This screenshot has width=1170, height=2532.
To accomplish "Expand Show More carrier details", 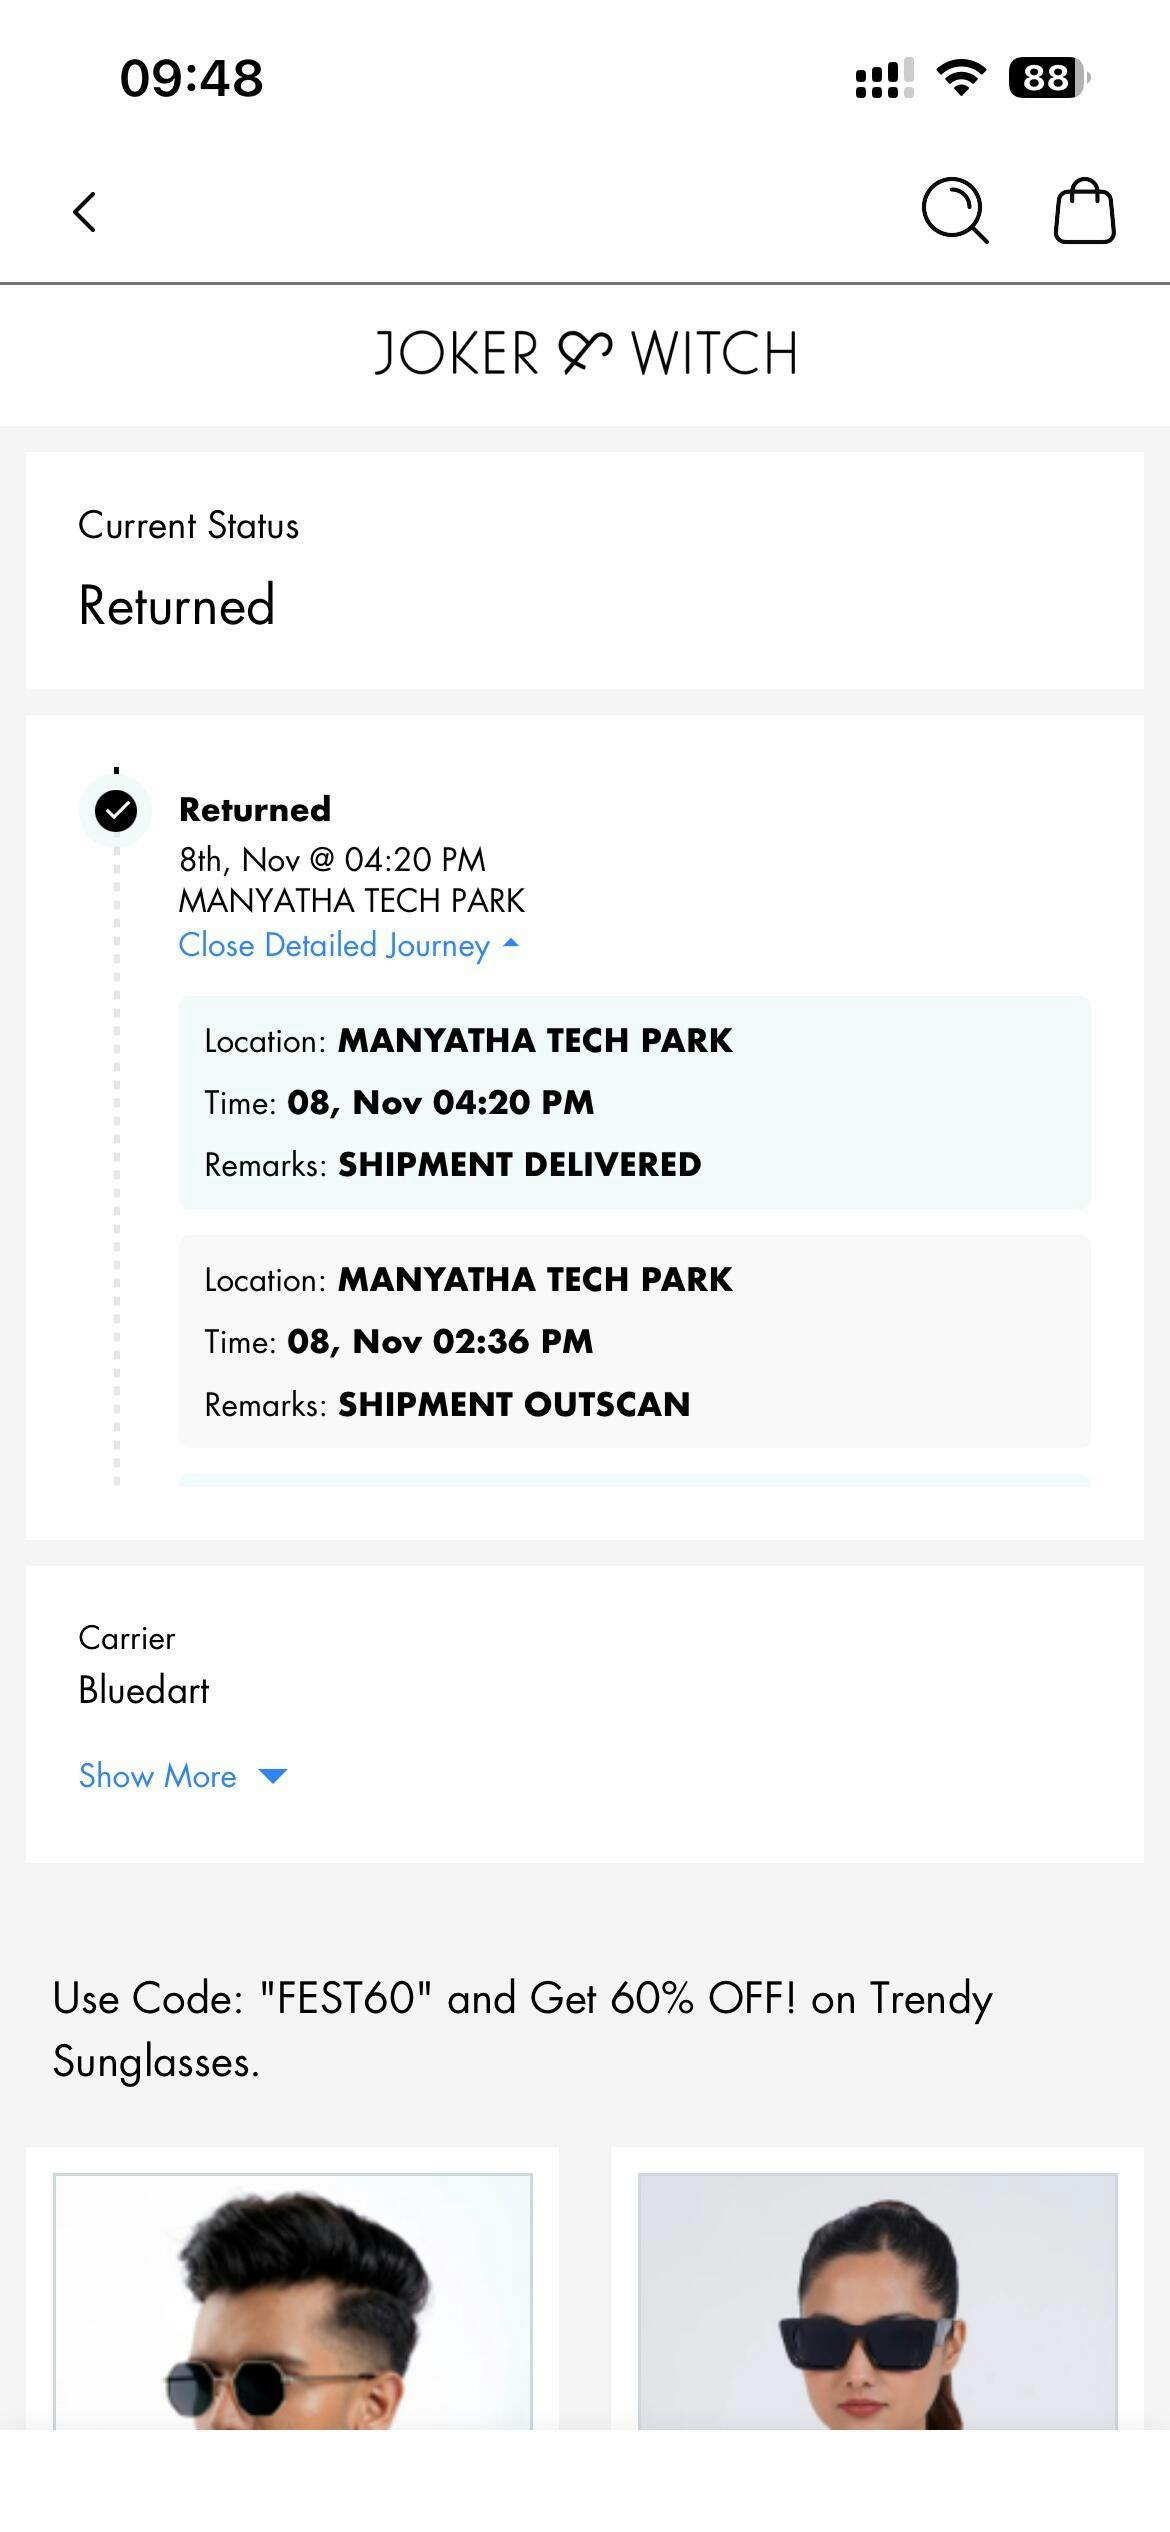I will click(158, 1776).
